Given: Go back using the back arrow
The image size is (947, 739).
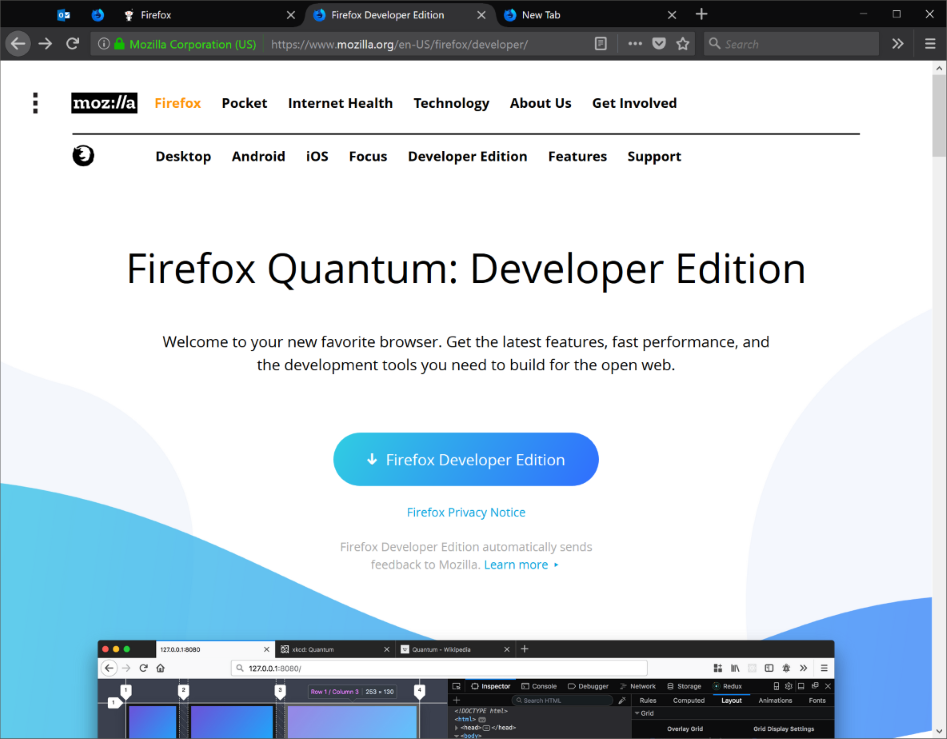Looking at the screenshot, I should pyautogui.click(x=18, y=43).
